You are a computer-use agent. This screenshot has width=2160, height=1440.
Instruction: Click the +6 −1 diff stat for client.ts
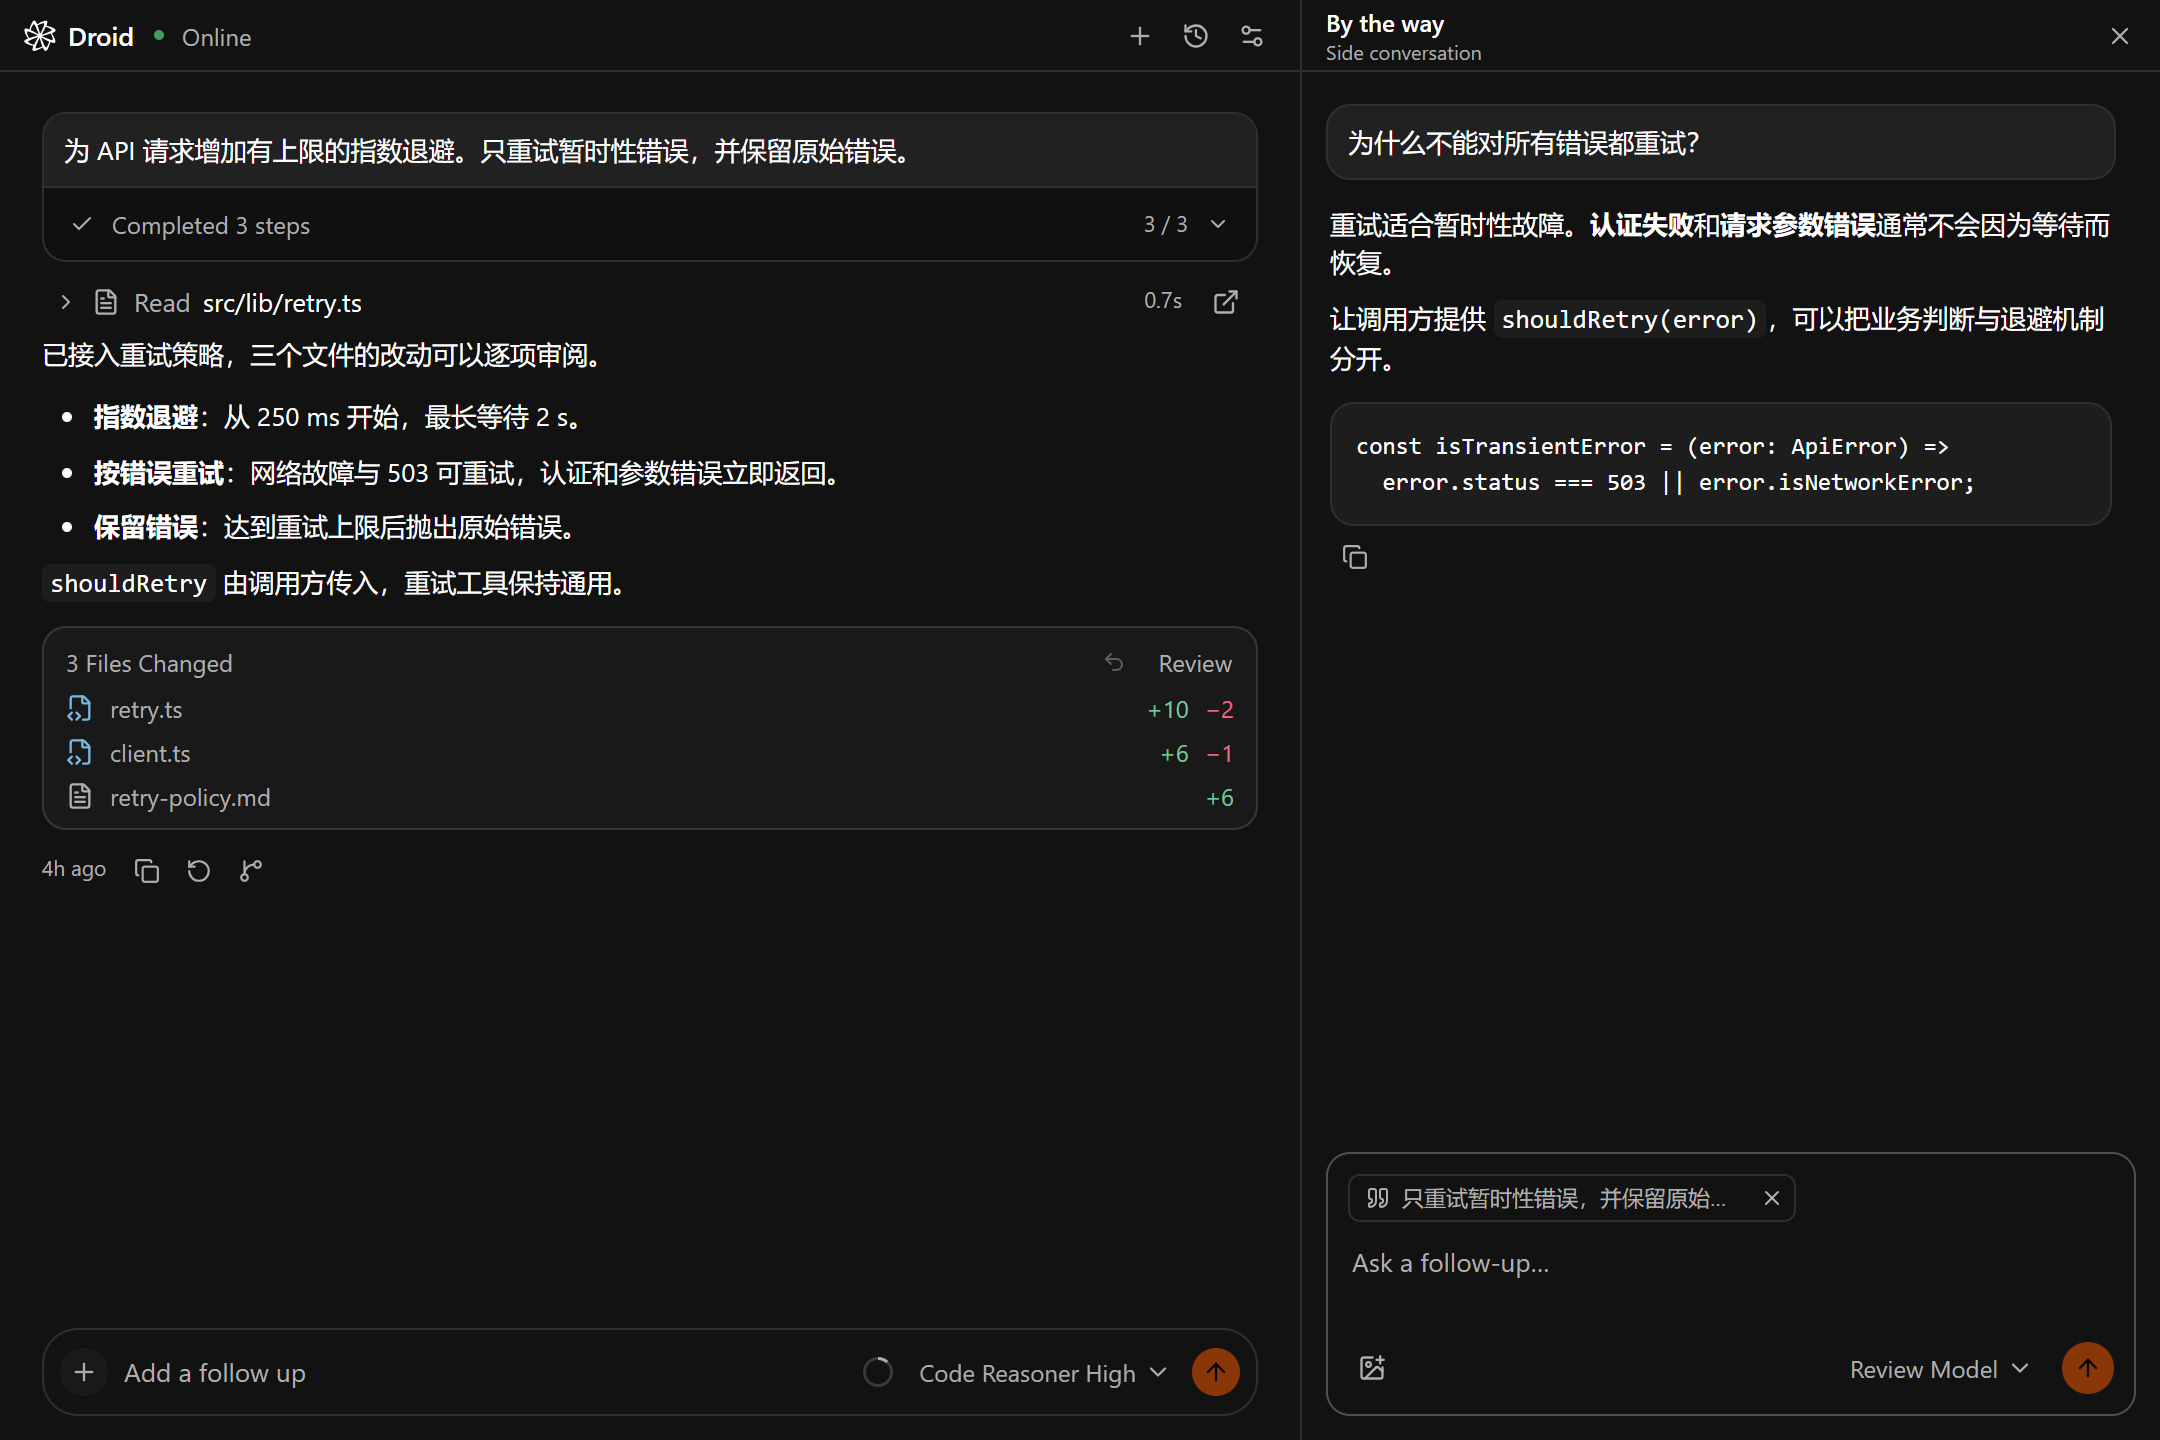point(1196,753)
